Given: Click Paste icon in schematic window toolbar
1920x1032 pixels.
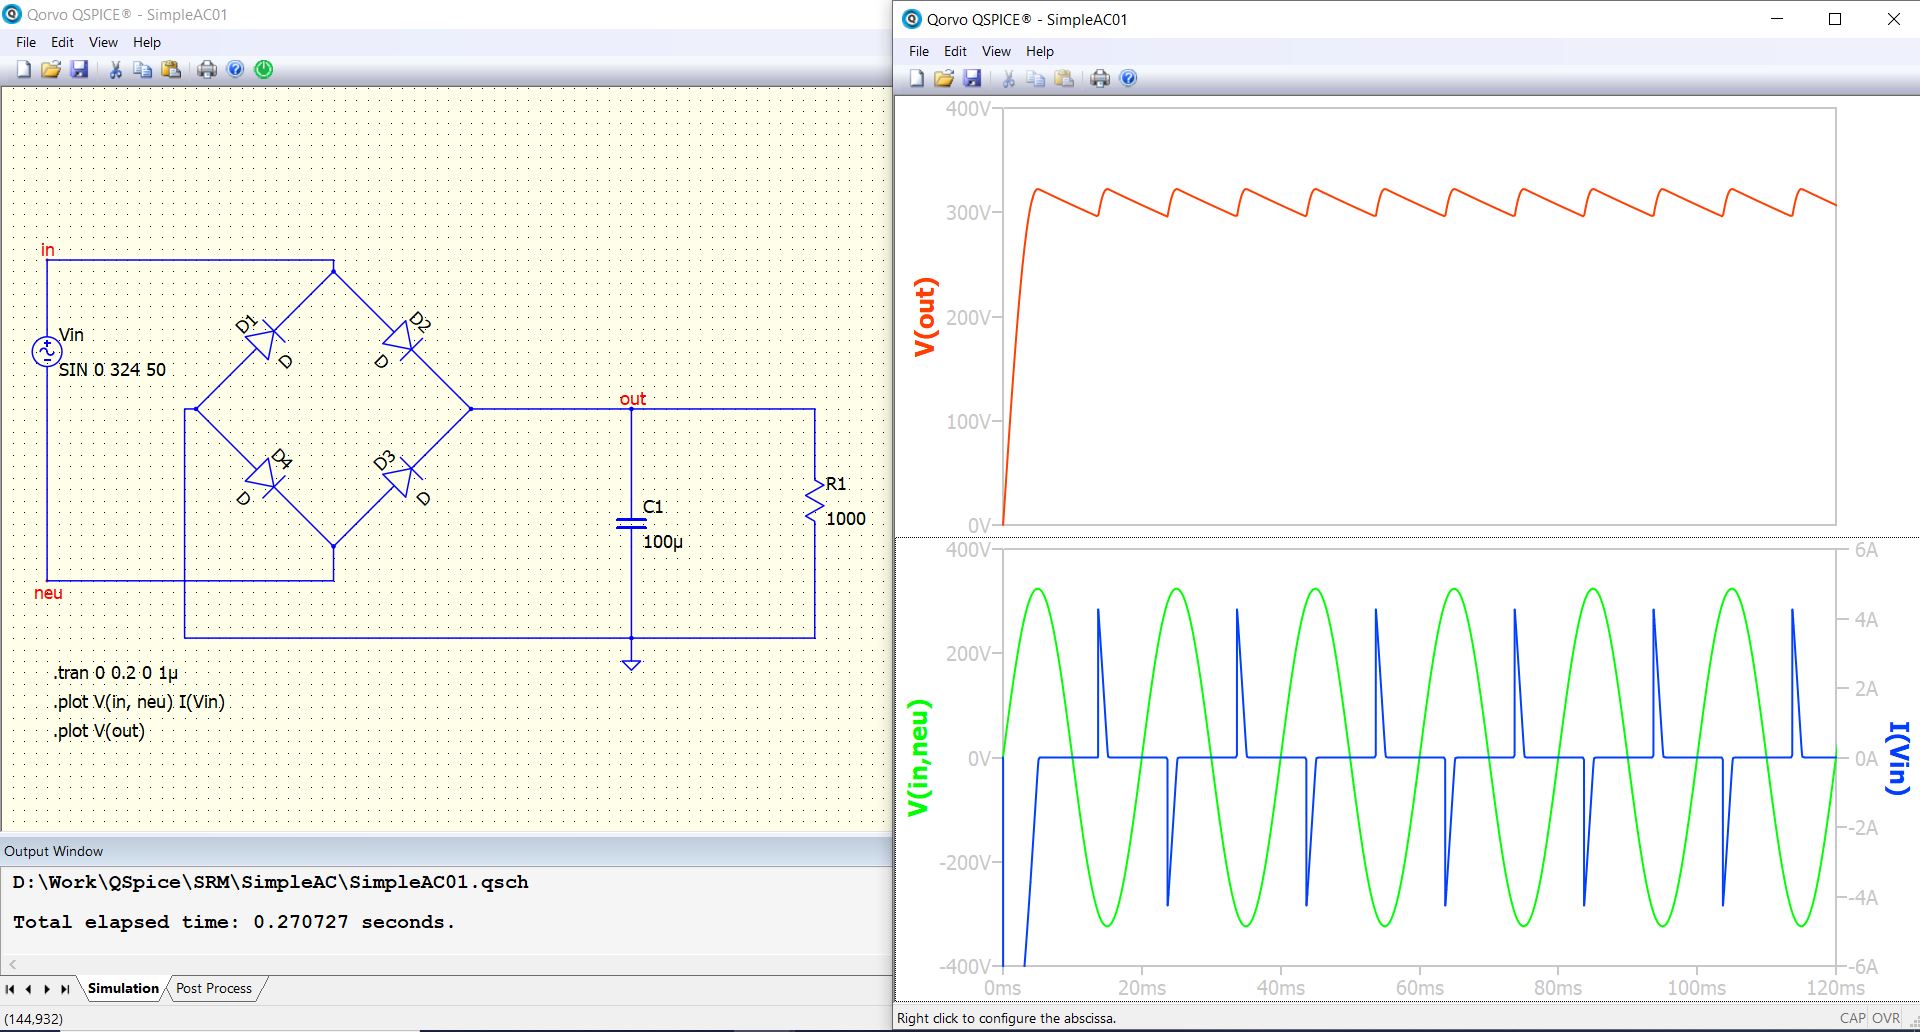Looking at the screenshot, I should [171, 69].
